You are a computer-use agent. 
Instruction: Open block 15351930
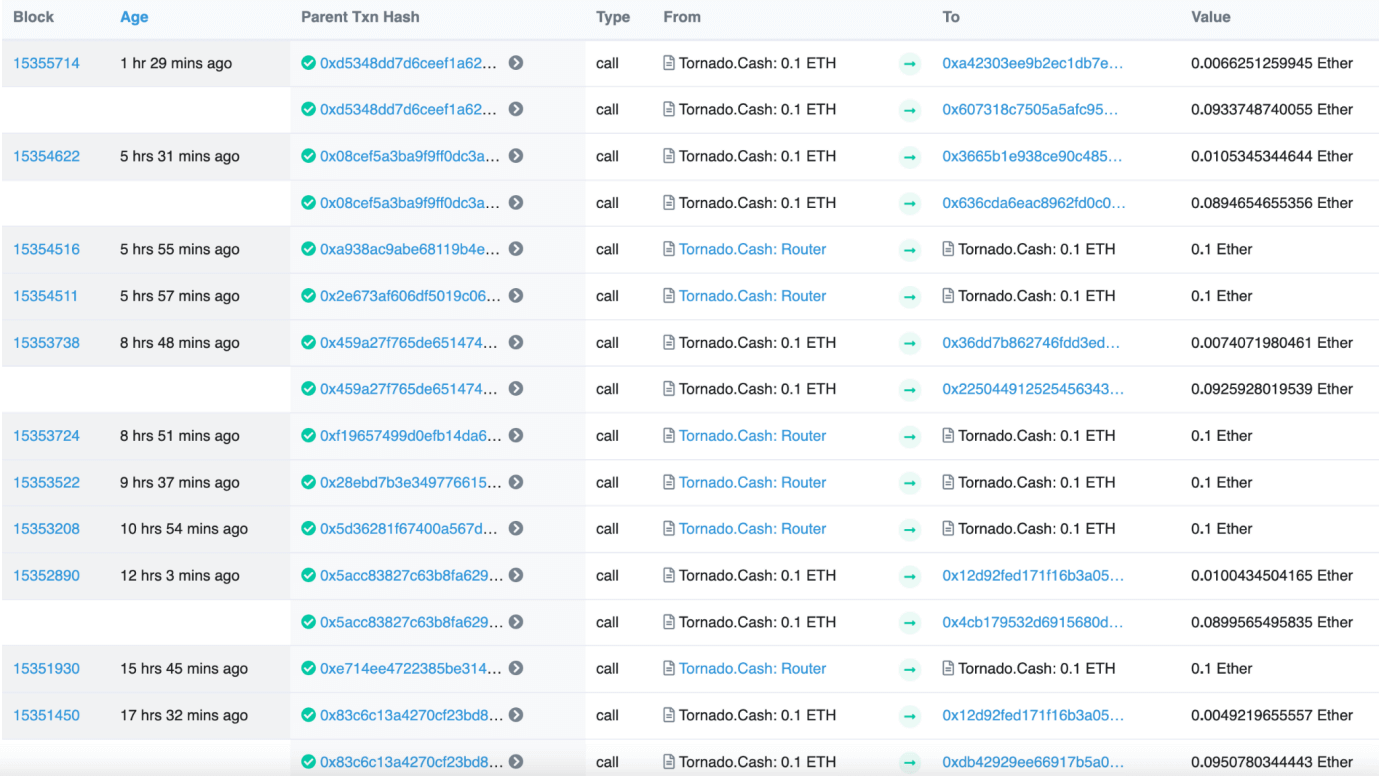tap(46, 669)
